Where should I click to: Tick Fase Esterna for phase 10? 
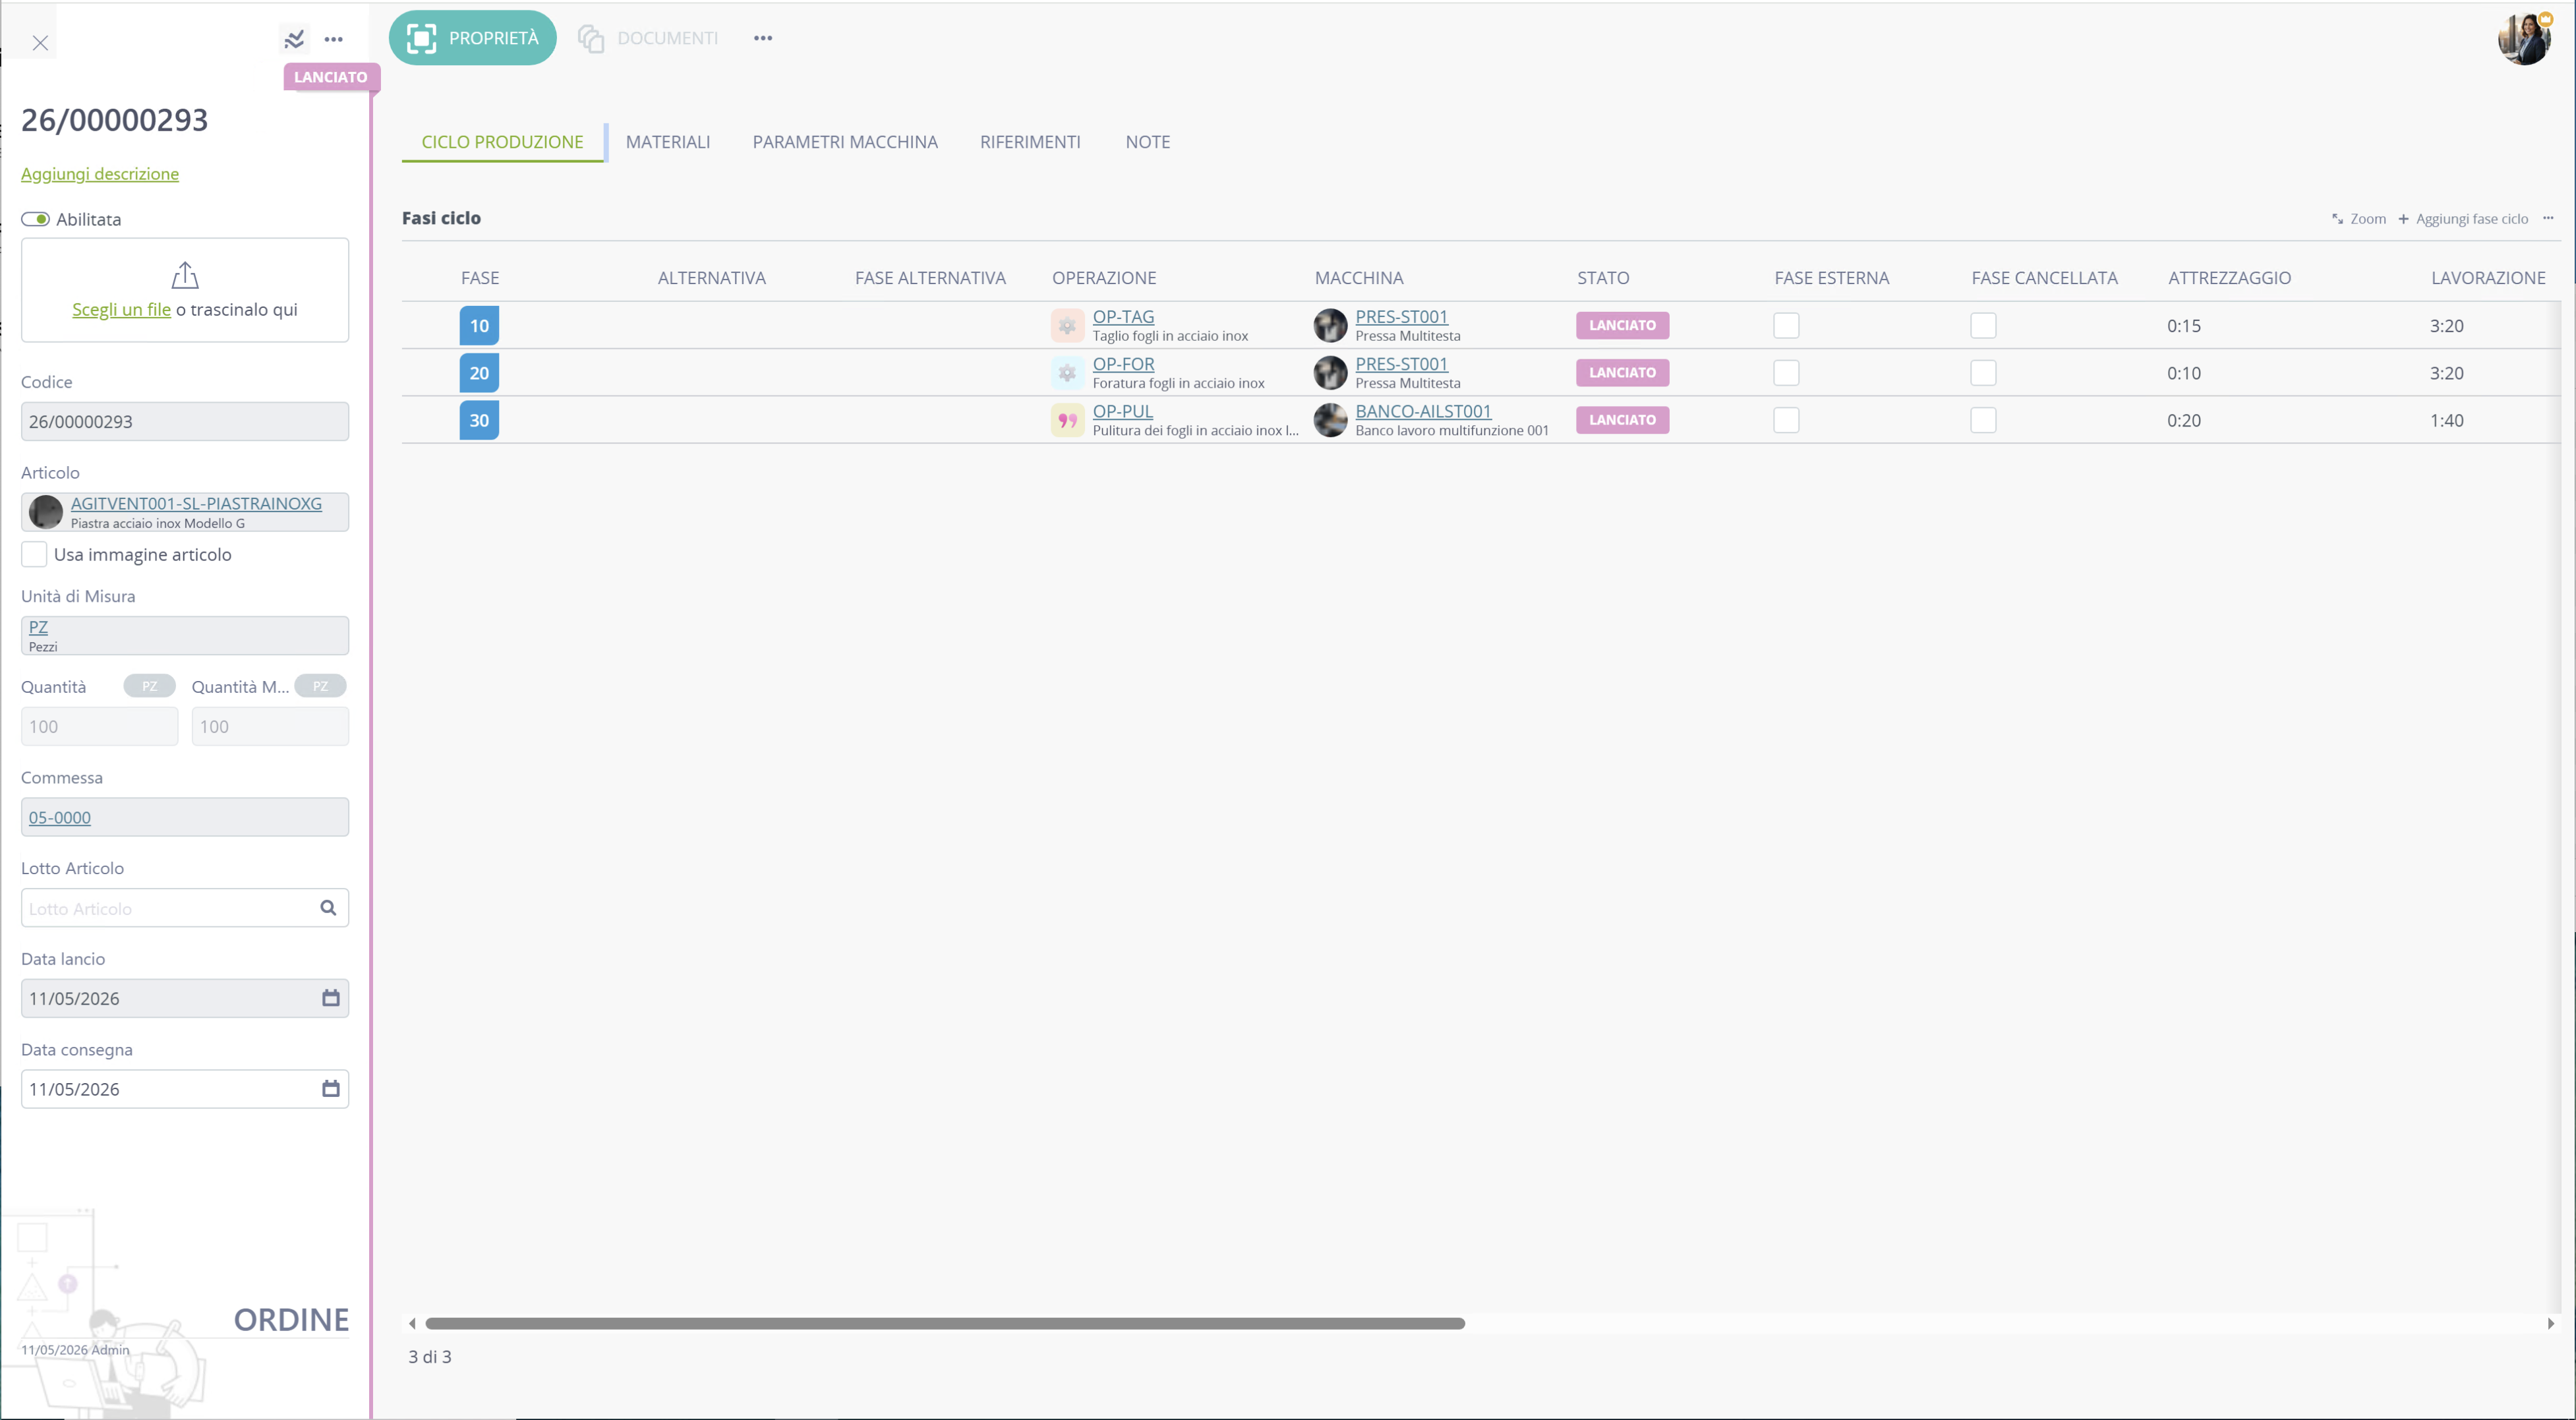coord(1786,325)
